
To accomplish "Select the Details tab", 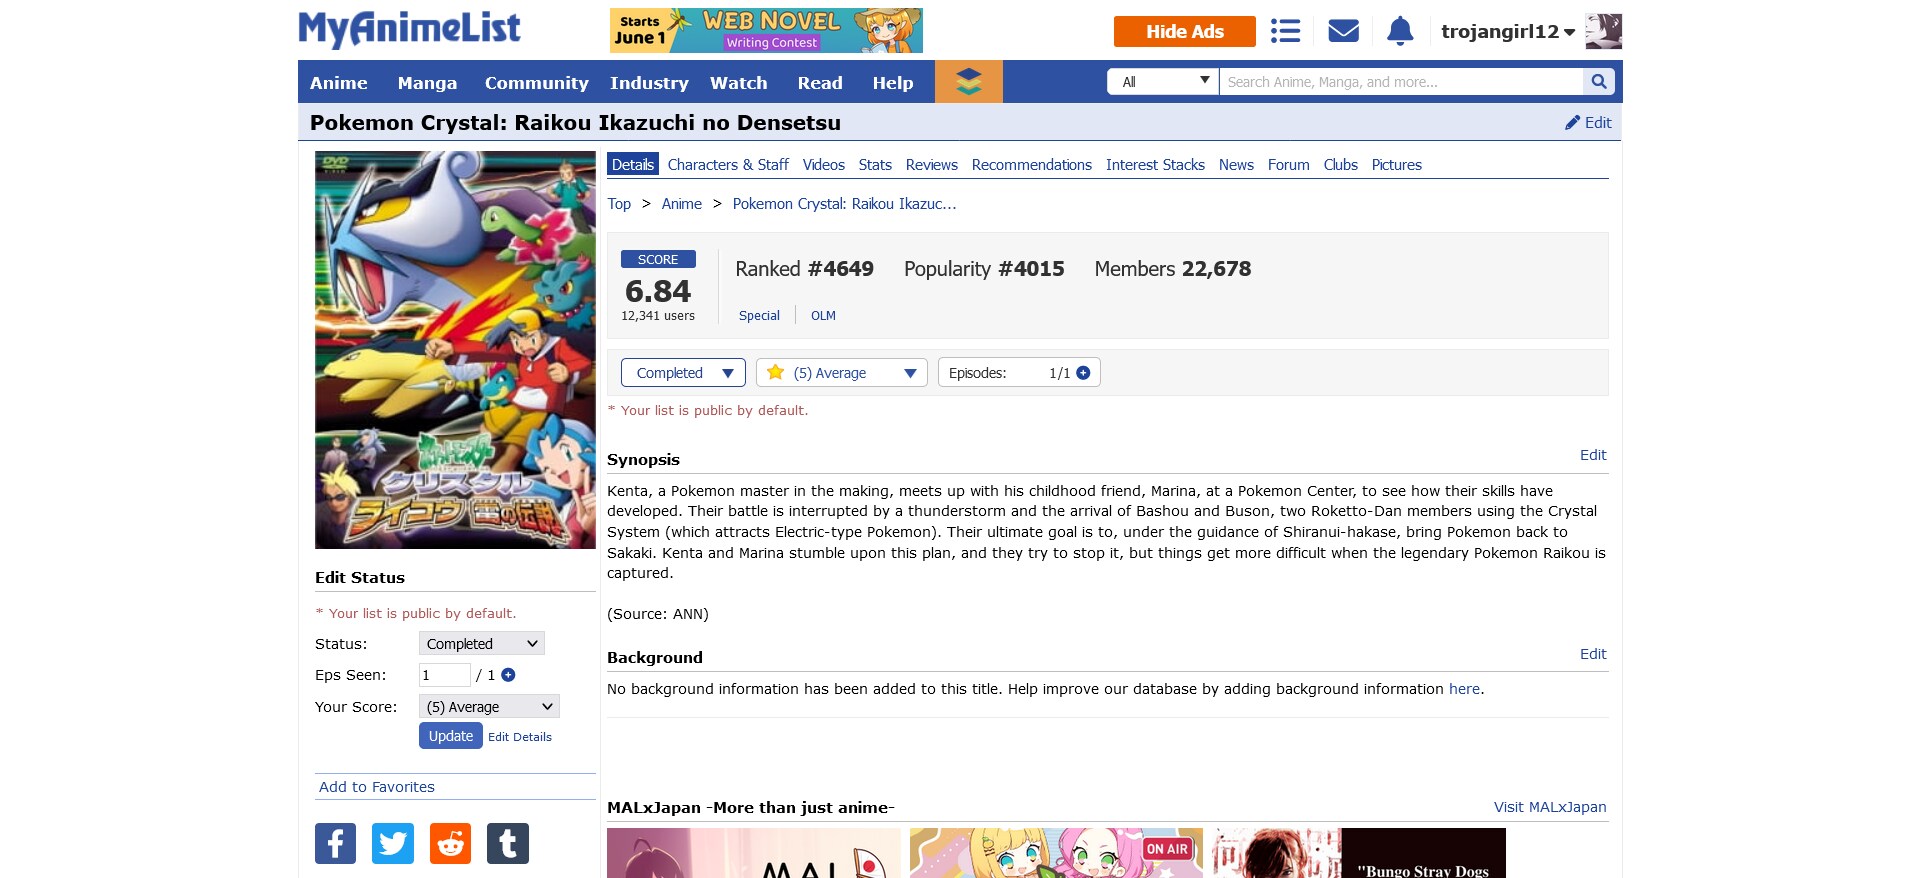I will point(633,165).
